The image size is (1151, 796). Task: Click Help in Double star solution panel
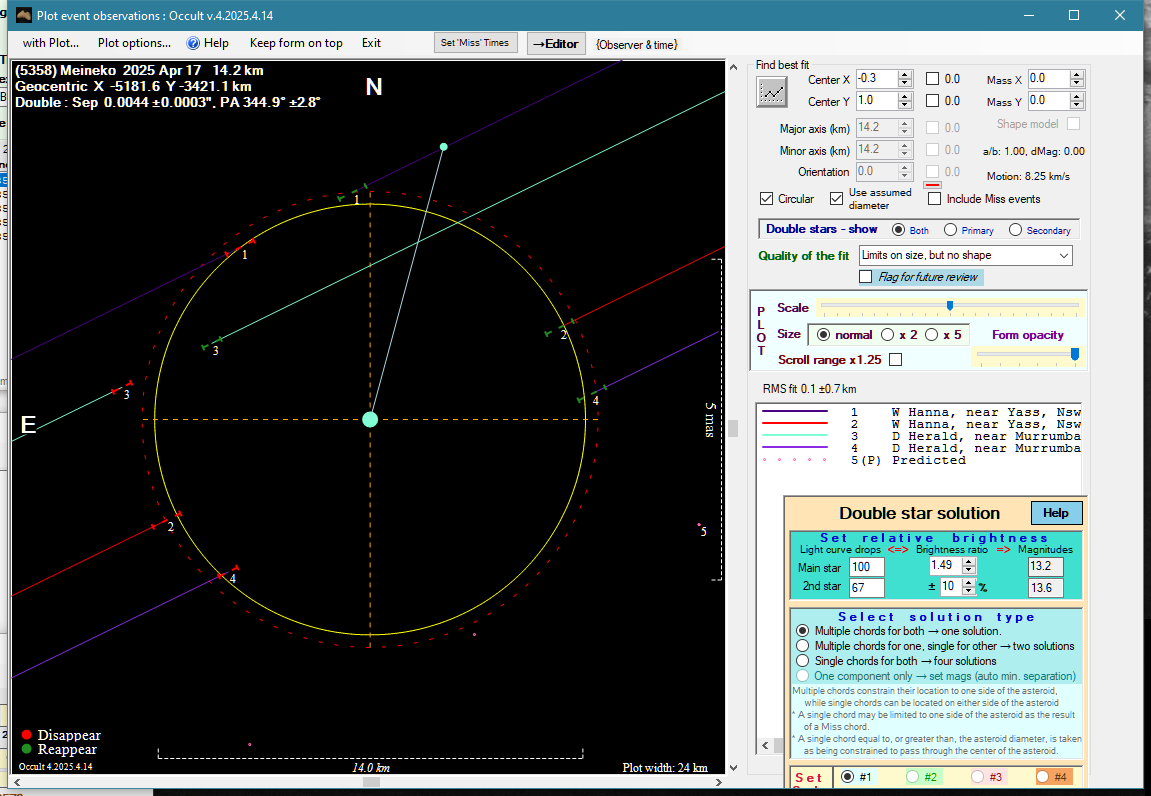pyautogui.click(x=1056, y=513)
